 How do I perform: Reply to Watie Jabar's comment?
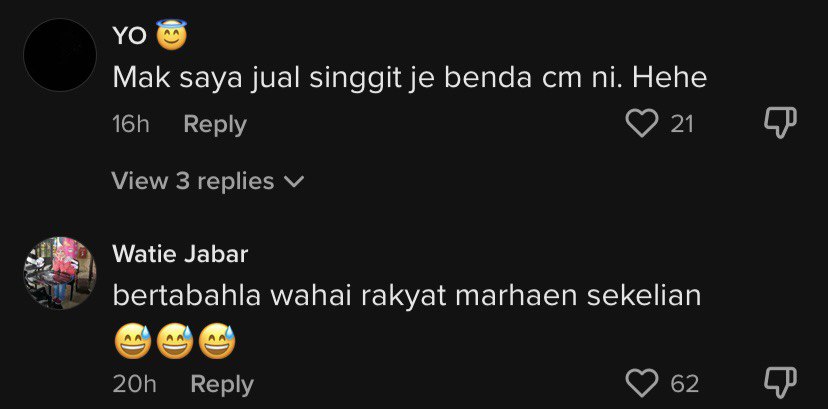[222, 384]
